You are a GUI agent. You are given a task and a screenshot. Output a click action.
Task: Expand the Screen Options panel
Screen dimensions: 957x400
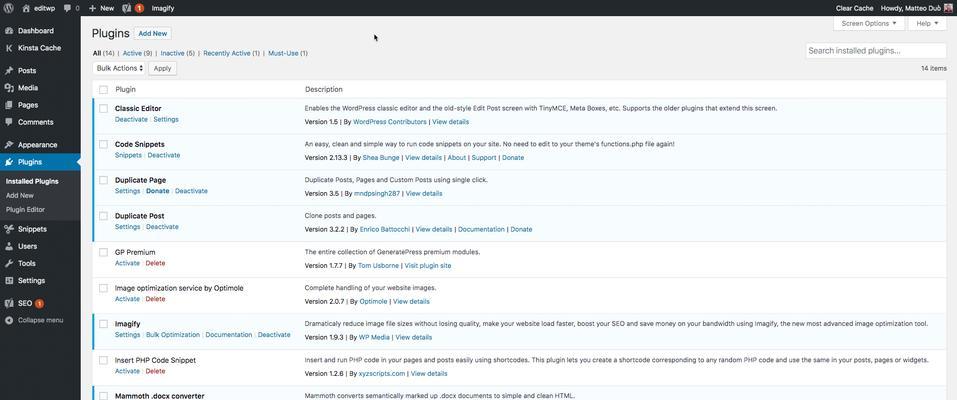coord(869,23)
